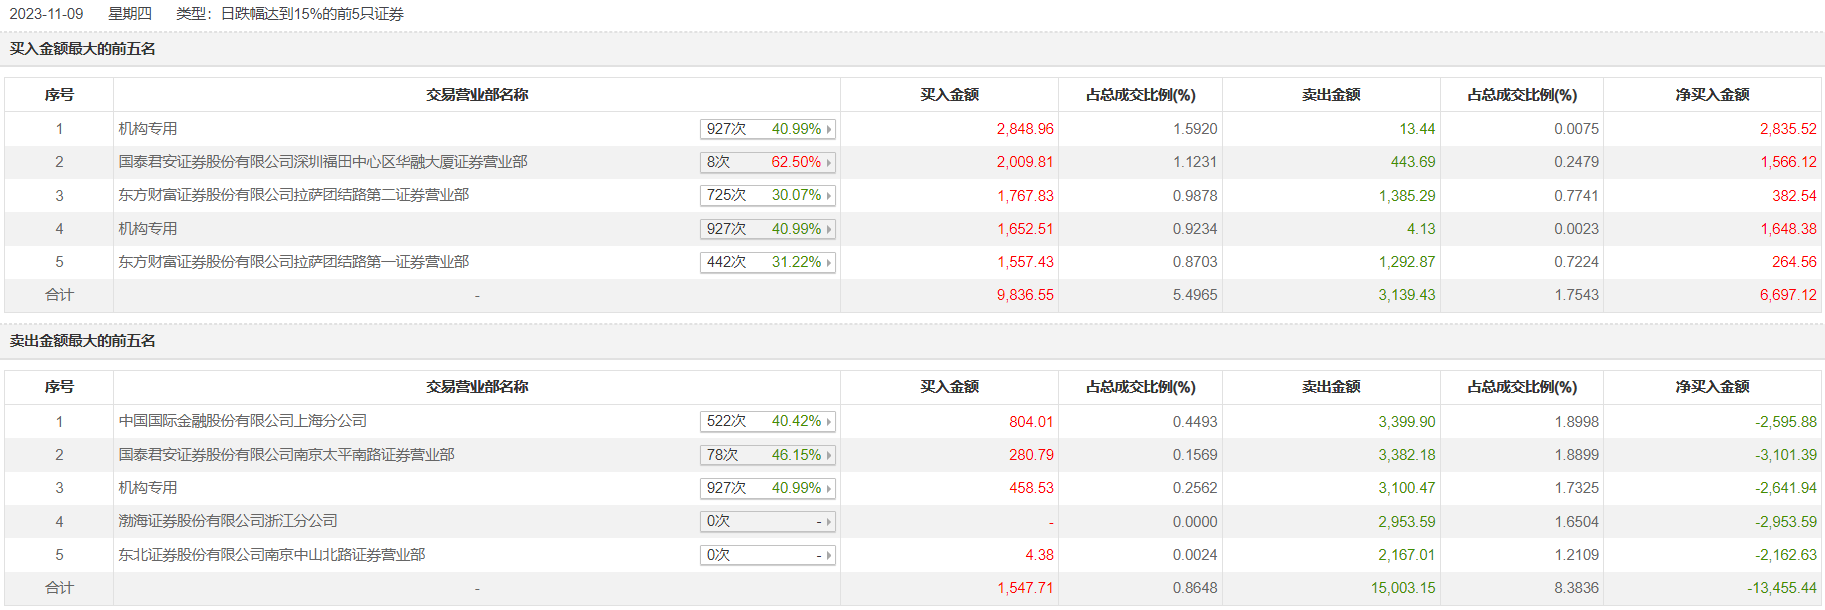Expand the 78次 46.15% badge
Screen dimensions: 1825x610
(767, 455)
